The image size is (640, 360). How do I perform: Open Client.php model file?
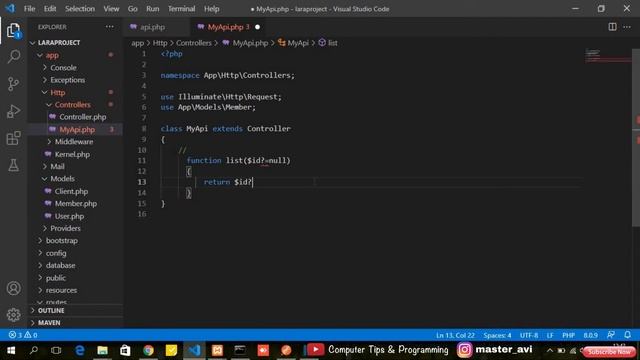71,191
